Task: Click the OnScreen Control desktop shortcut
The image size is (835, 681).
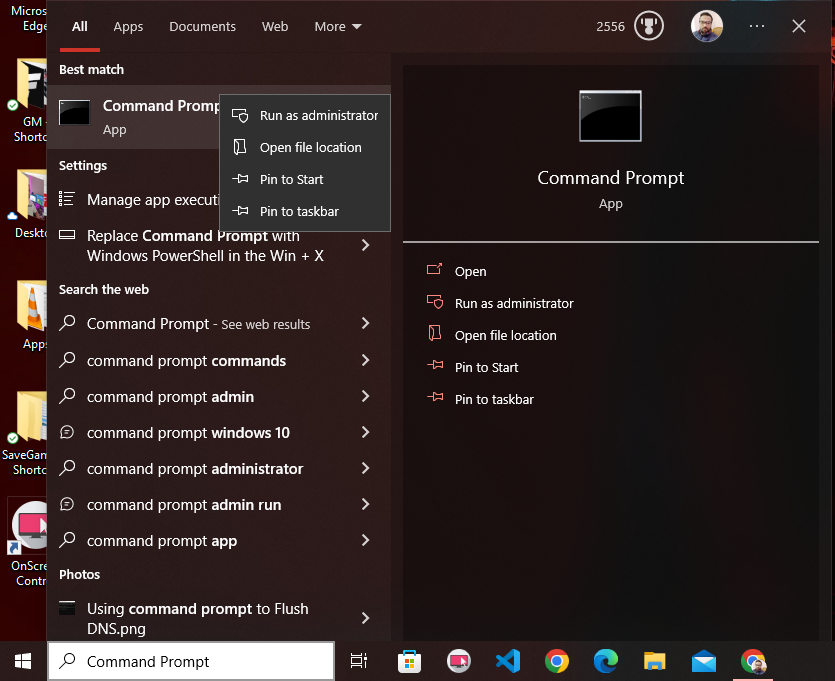Action: tap(28, 543)
